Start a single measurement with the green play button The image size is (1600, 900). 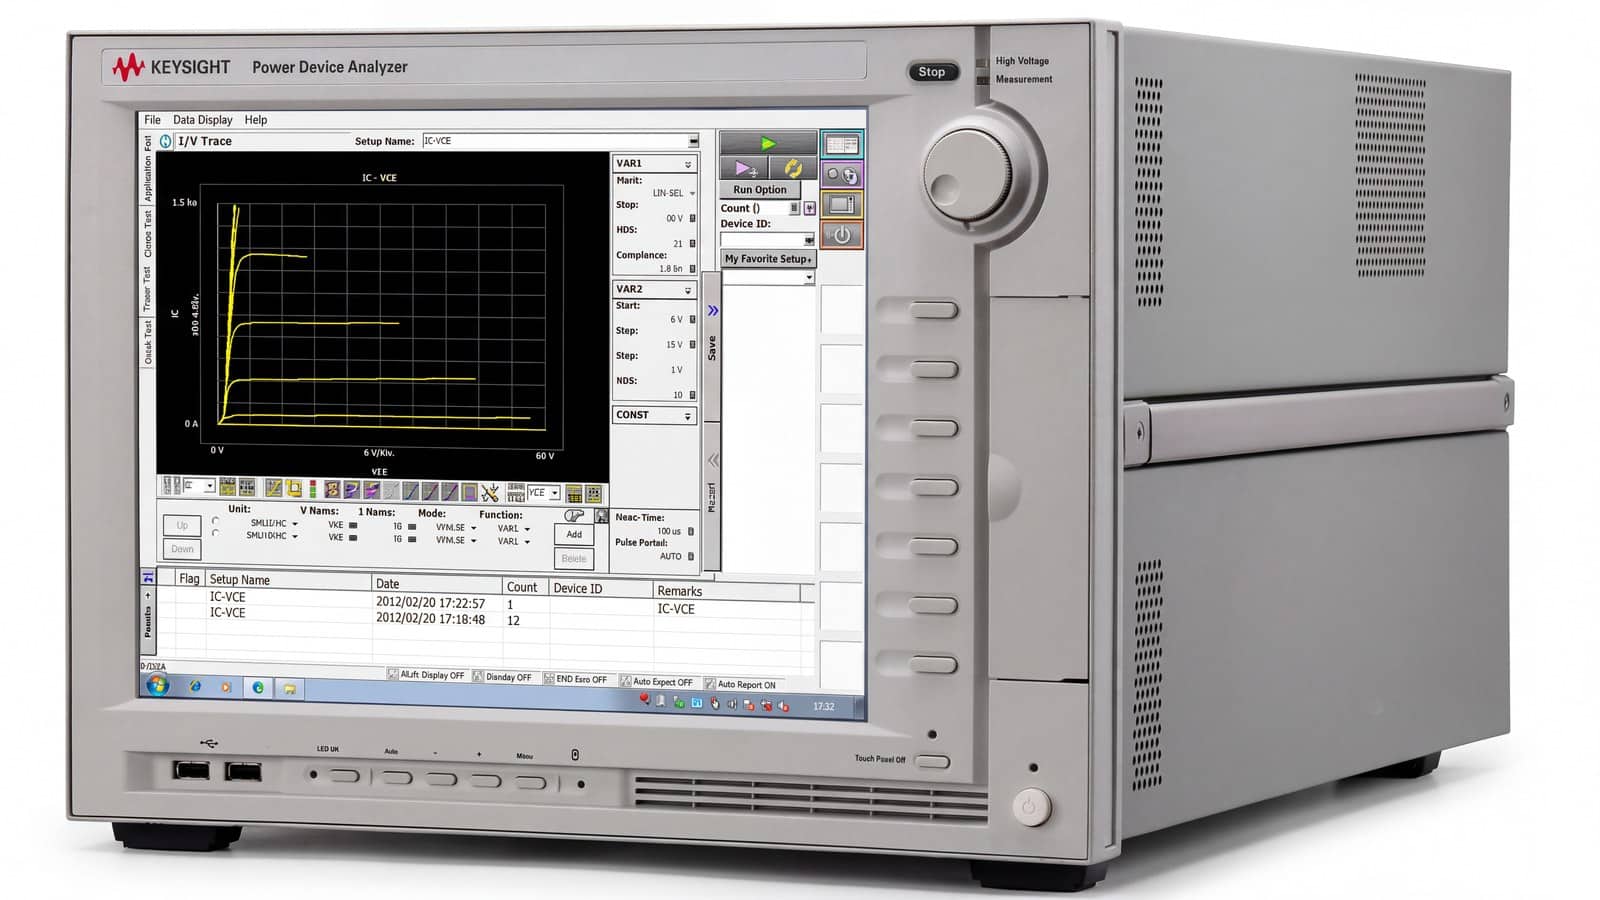(x=767, y=143)
